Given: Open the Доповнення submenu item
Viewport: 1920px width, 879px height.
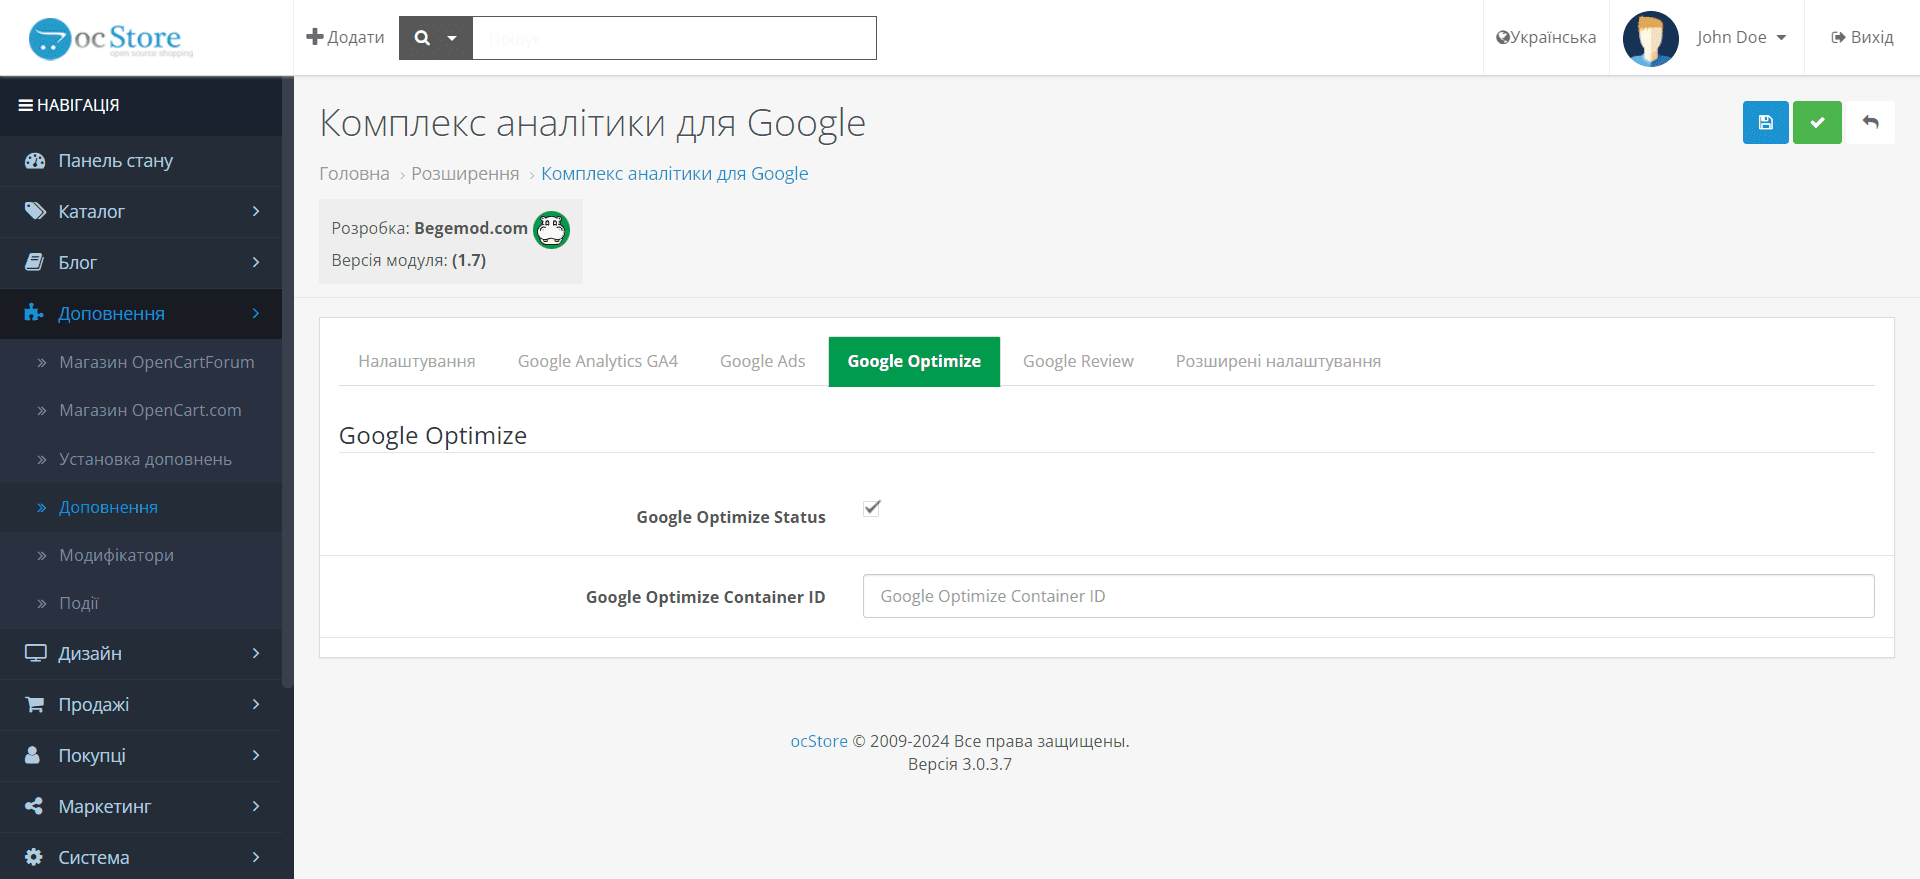Looking at the screenshot, I should point(141,507).
